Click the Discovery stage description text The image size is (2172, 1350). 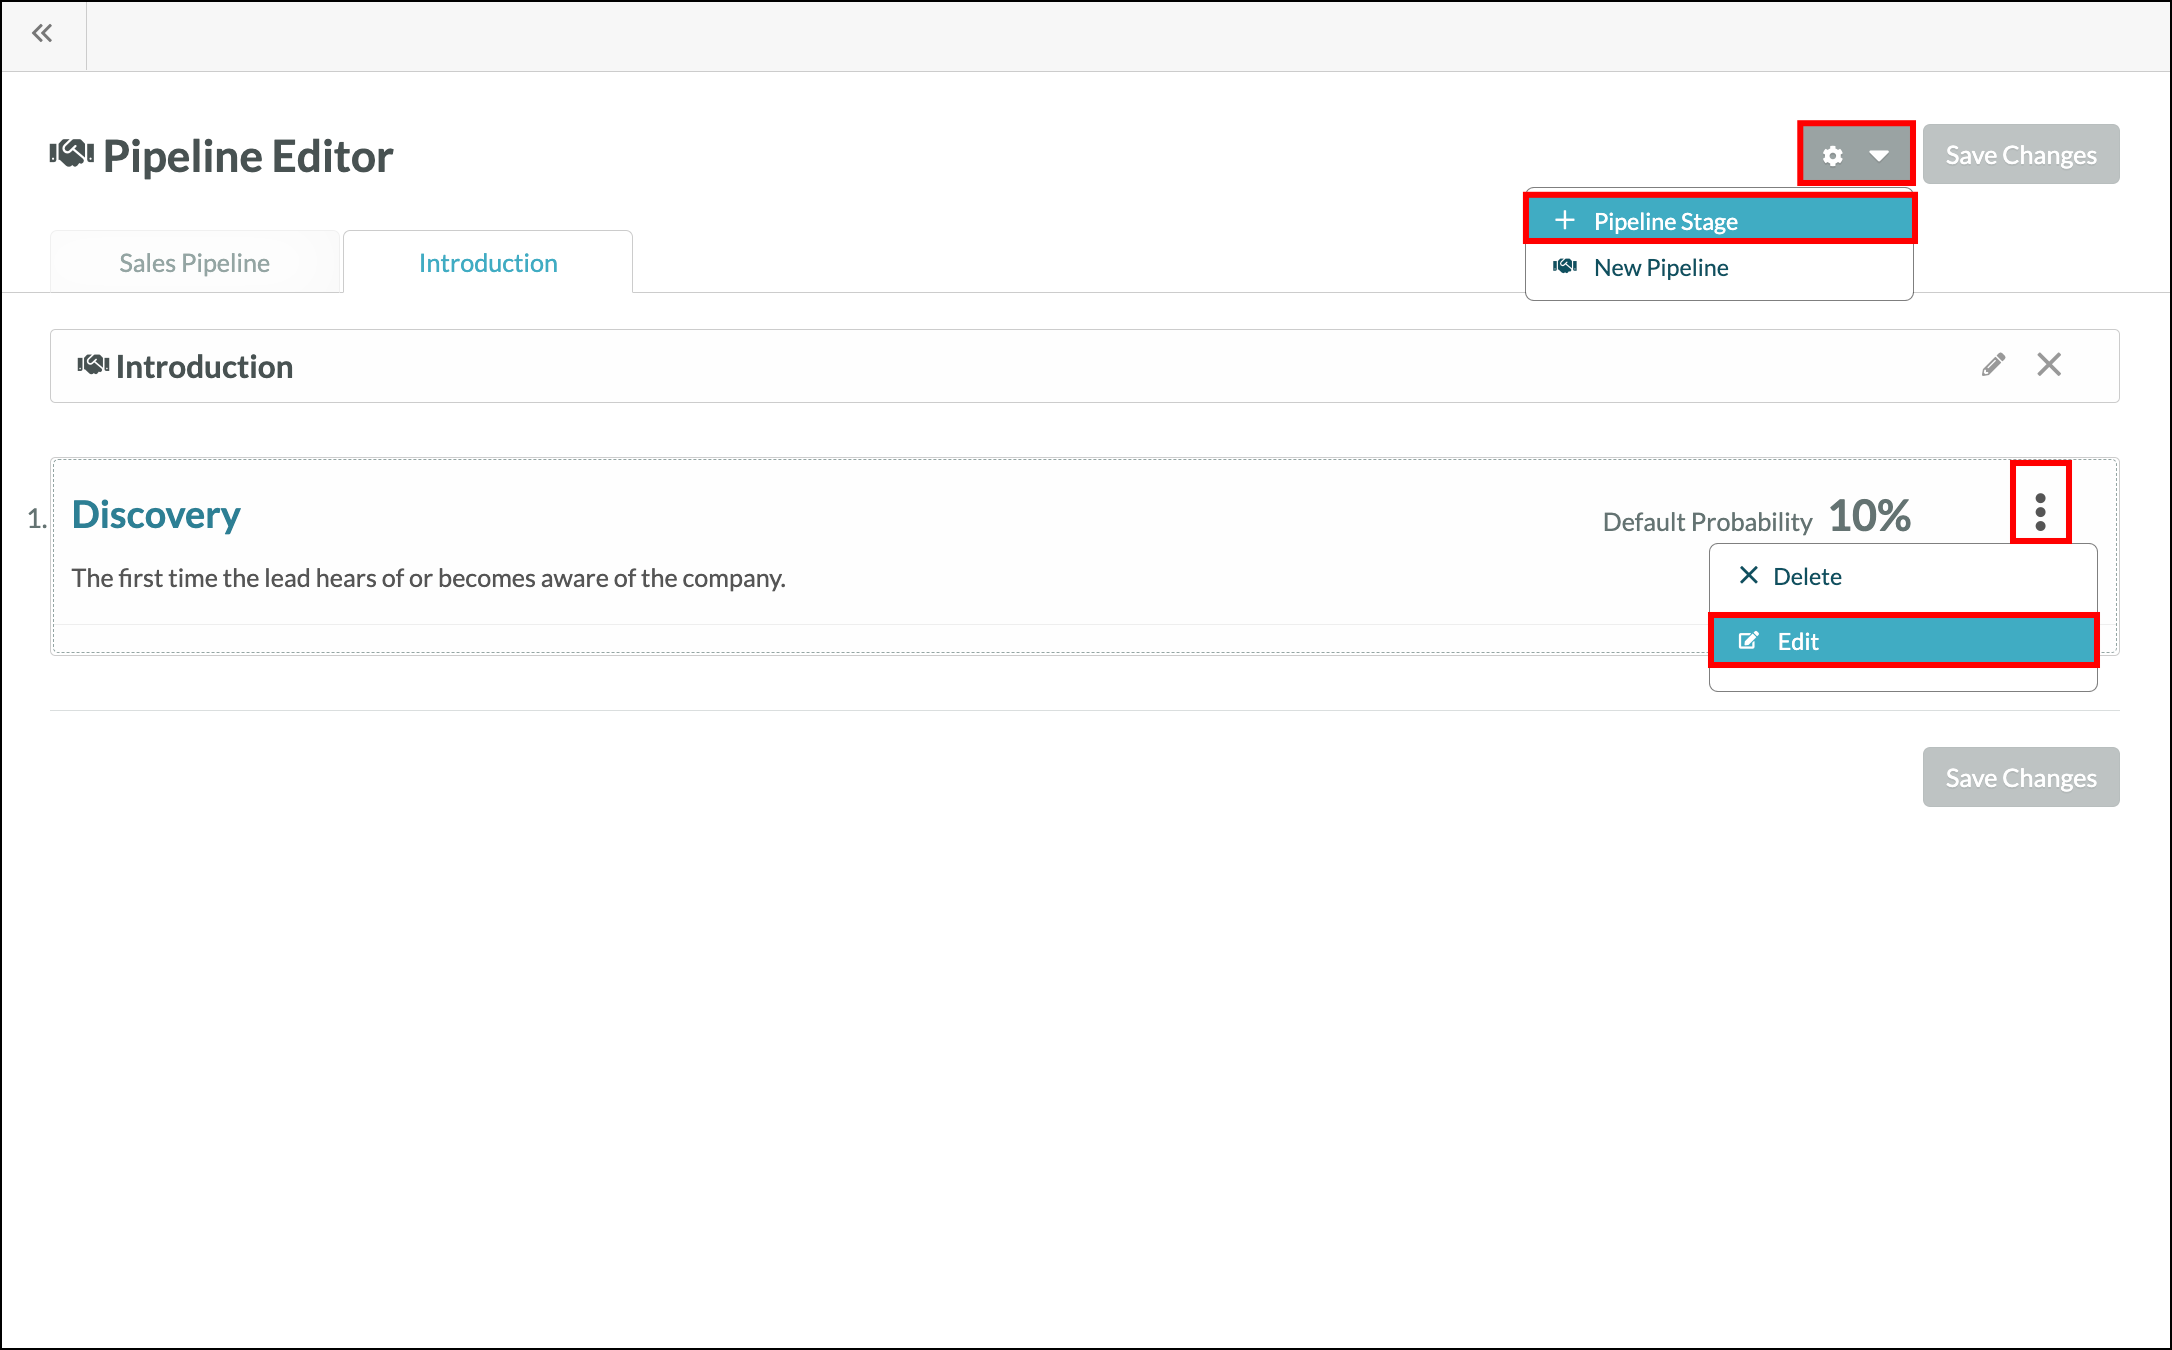pos(428,578)
